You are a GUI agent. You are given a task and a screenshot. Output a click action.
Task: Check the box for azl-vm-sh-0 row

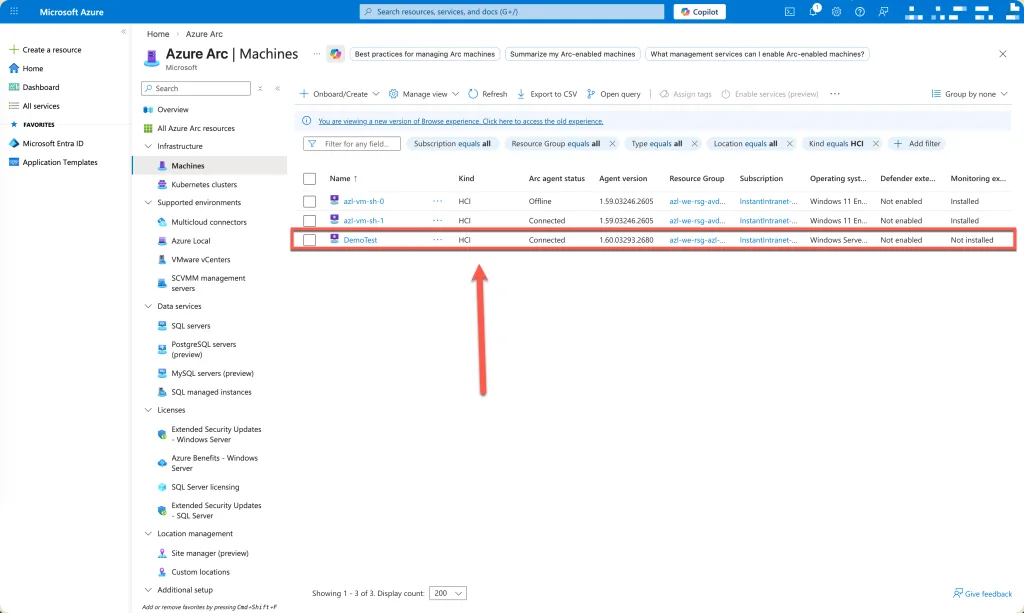(x=310, y=201)
